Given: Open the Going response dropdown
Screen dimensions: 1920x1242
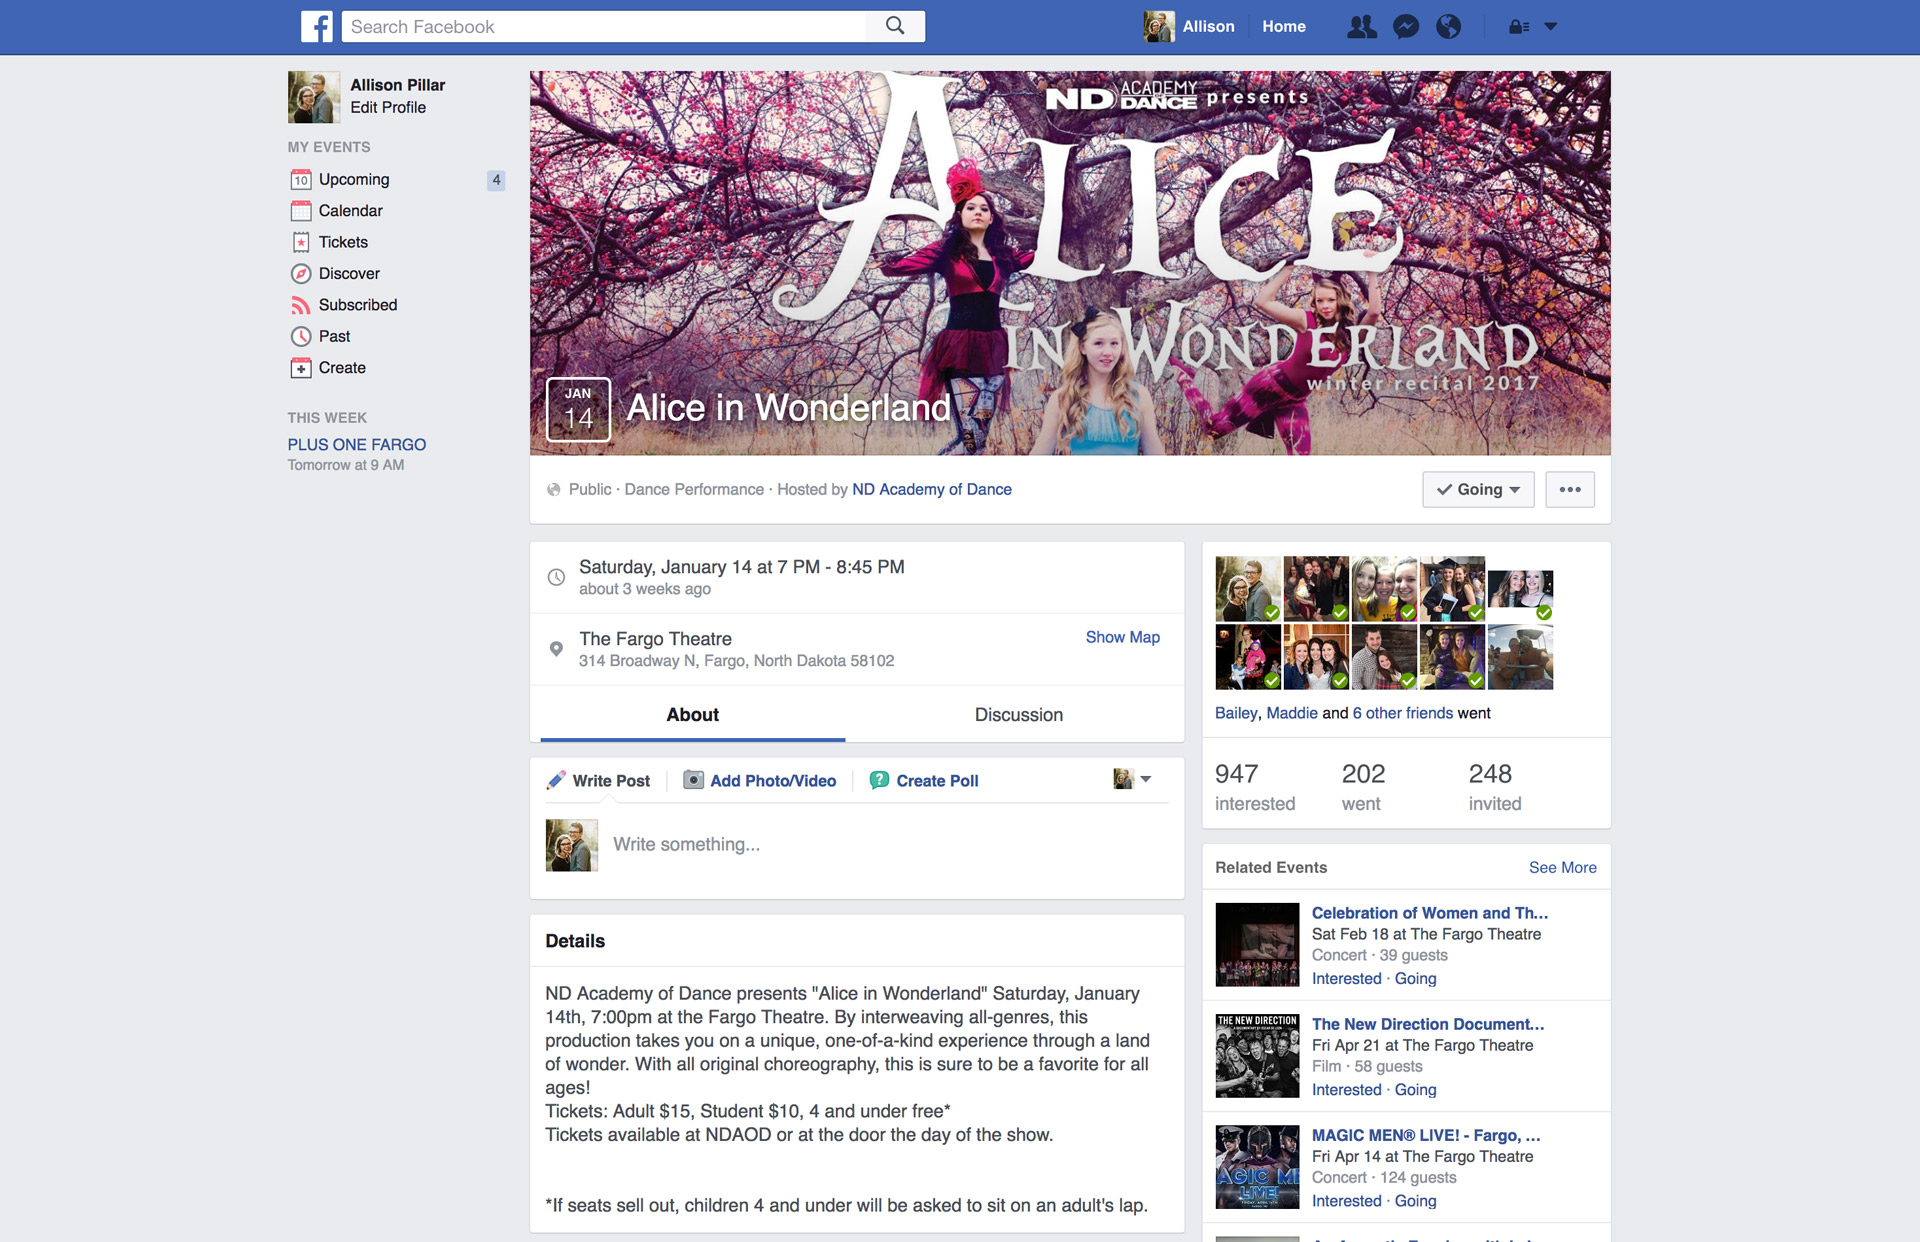Looking at the screenshot, I should tap(1478, 489).
